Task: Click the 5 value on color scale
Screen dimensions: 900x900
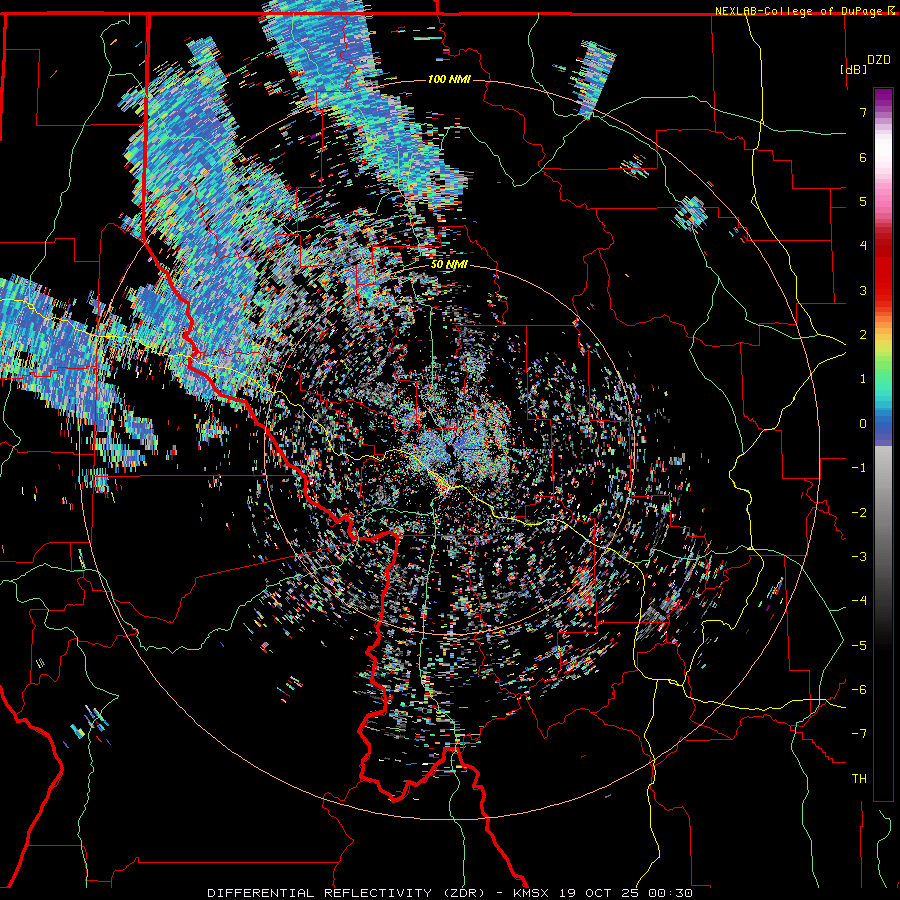Action: click(x=863, y=201)
